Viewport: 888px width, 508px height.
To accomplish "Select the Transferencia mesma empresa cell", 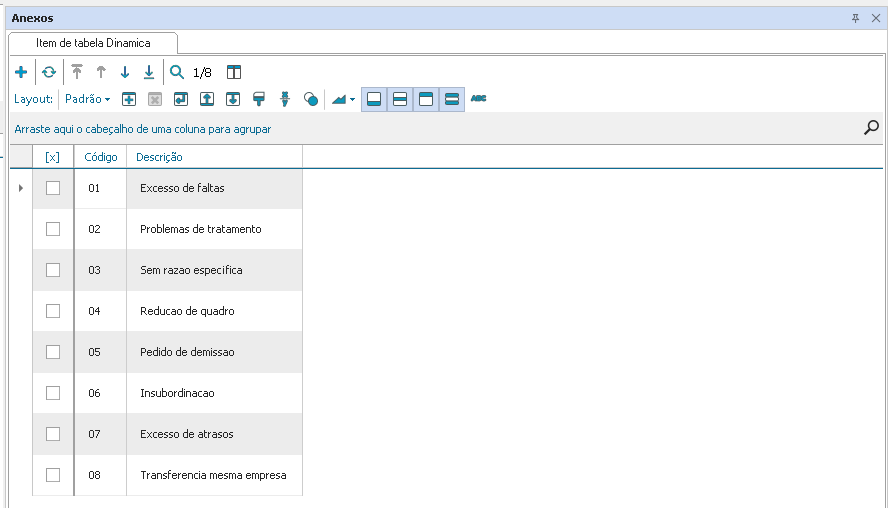I will [215, 475].
